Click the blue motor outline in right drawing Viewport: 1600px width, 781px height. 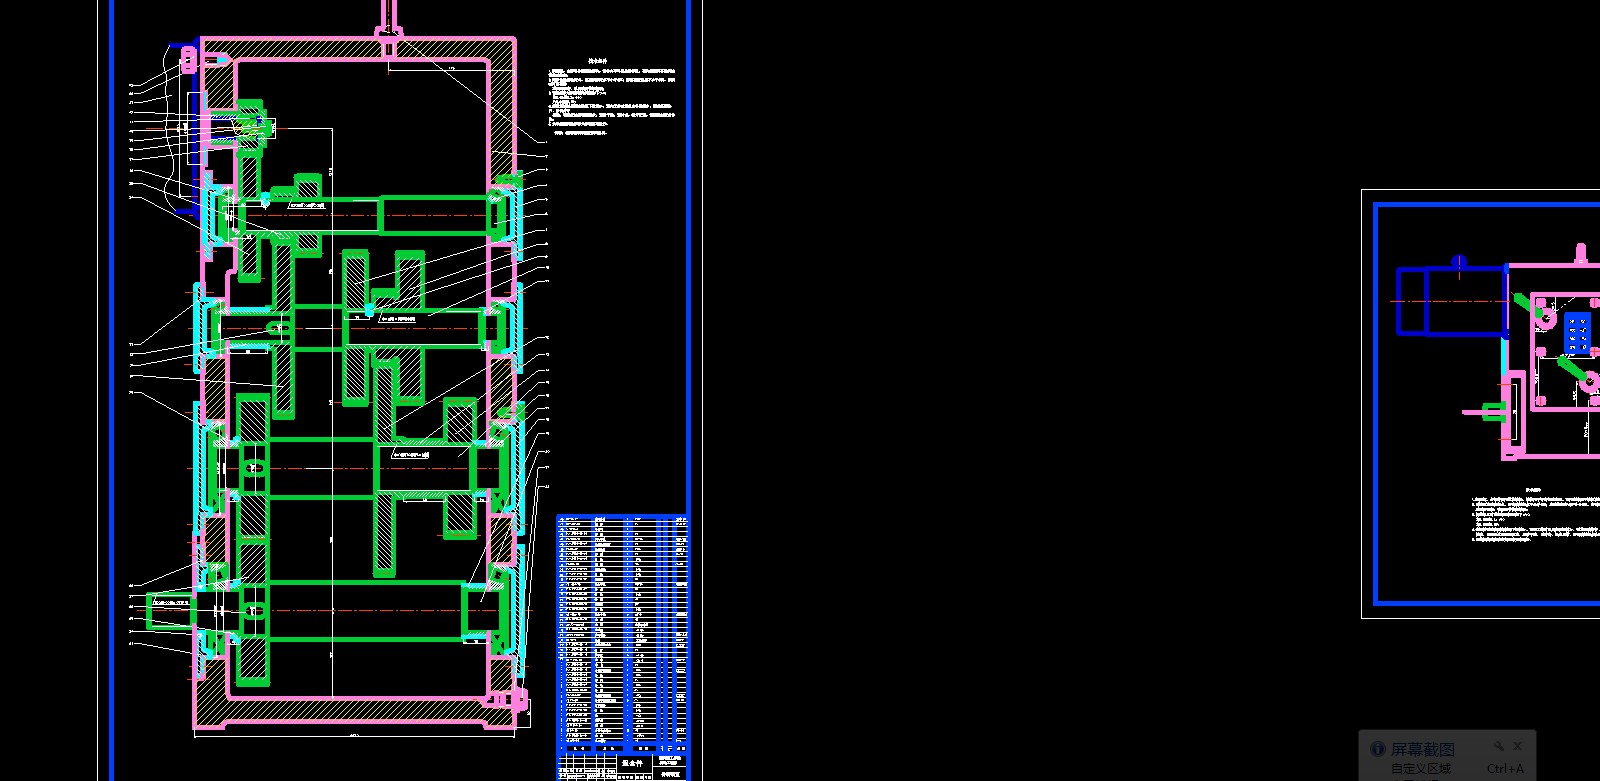pyautogui.click(x=1450, y=300)
